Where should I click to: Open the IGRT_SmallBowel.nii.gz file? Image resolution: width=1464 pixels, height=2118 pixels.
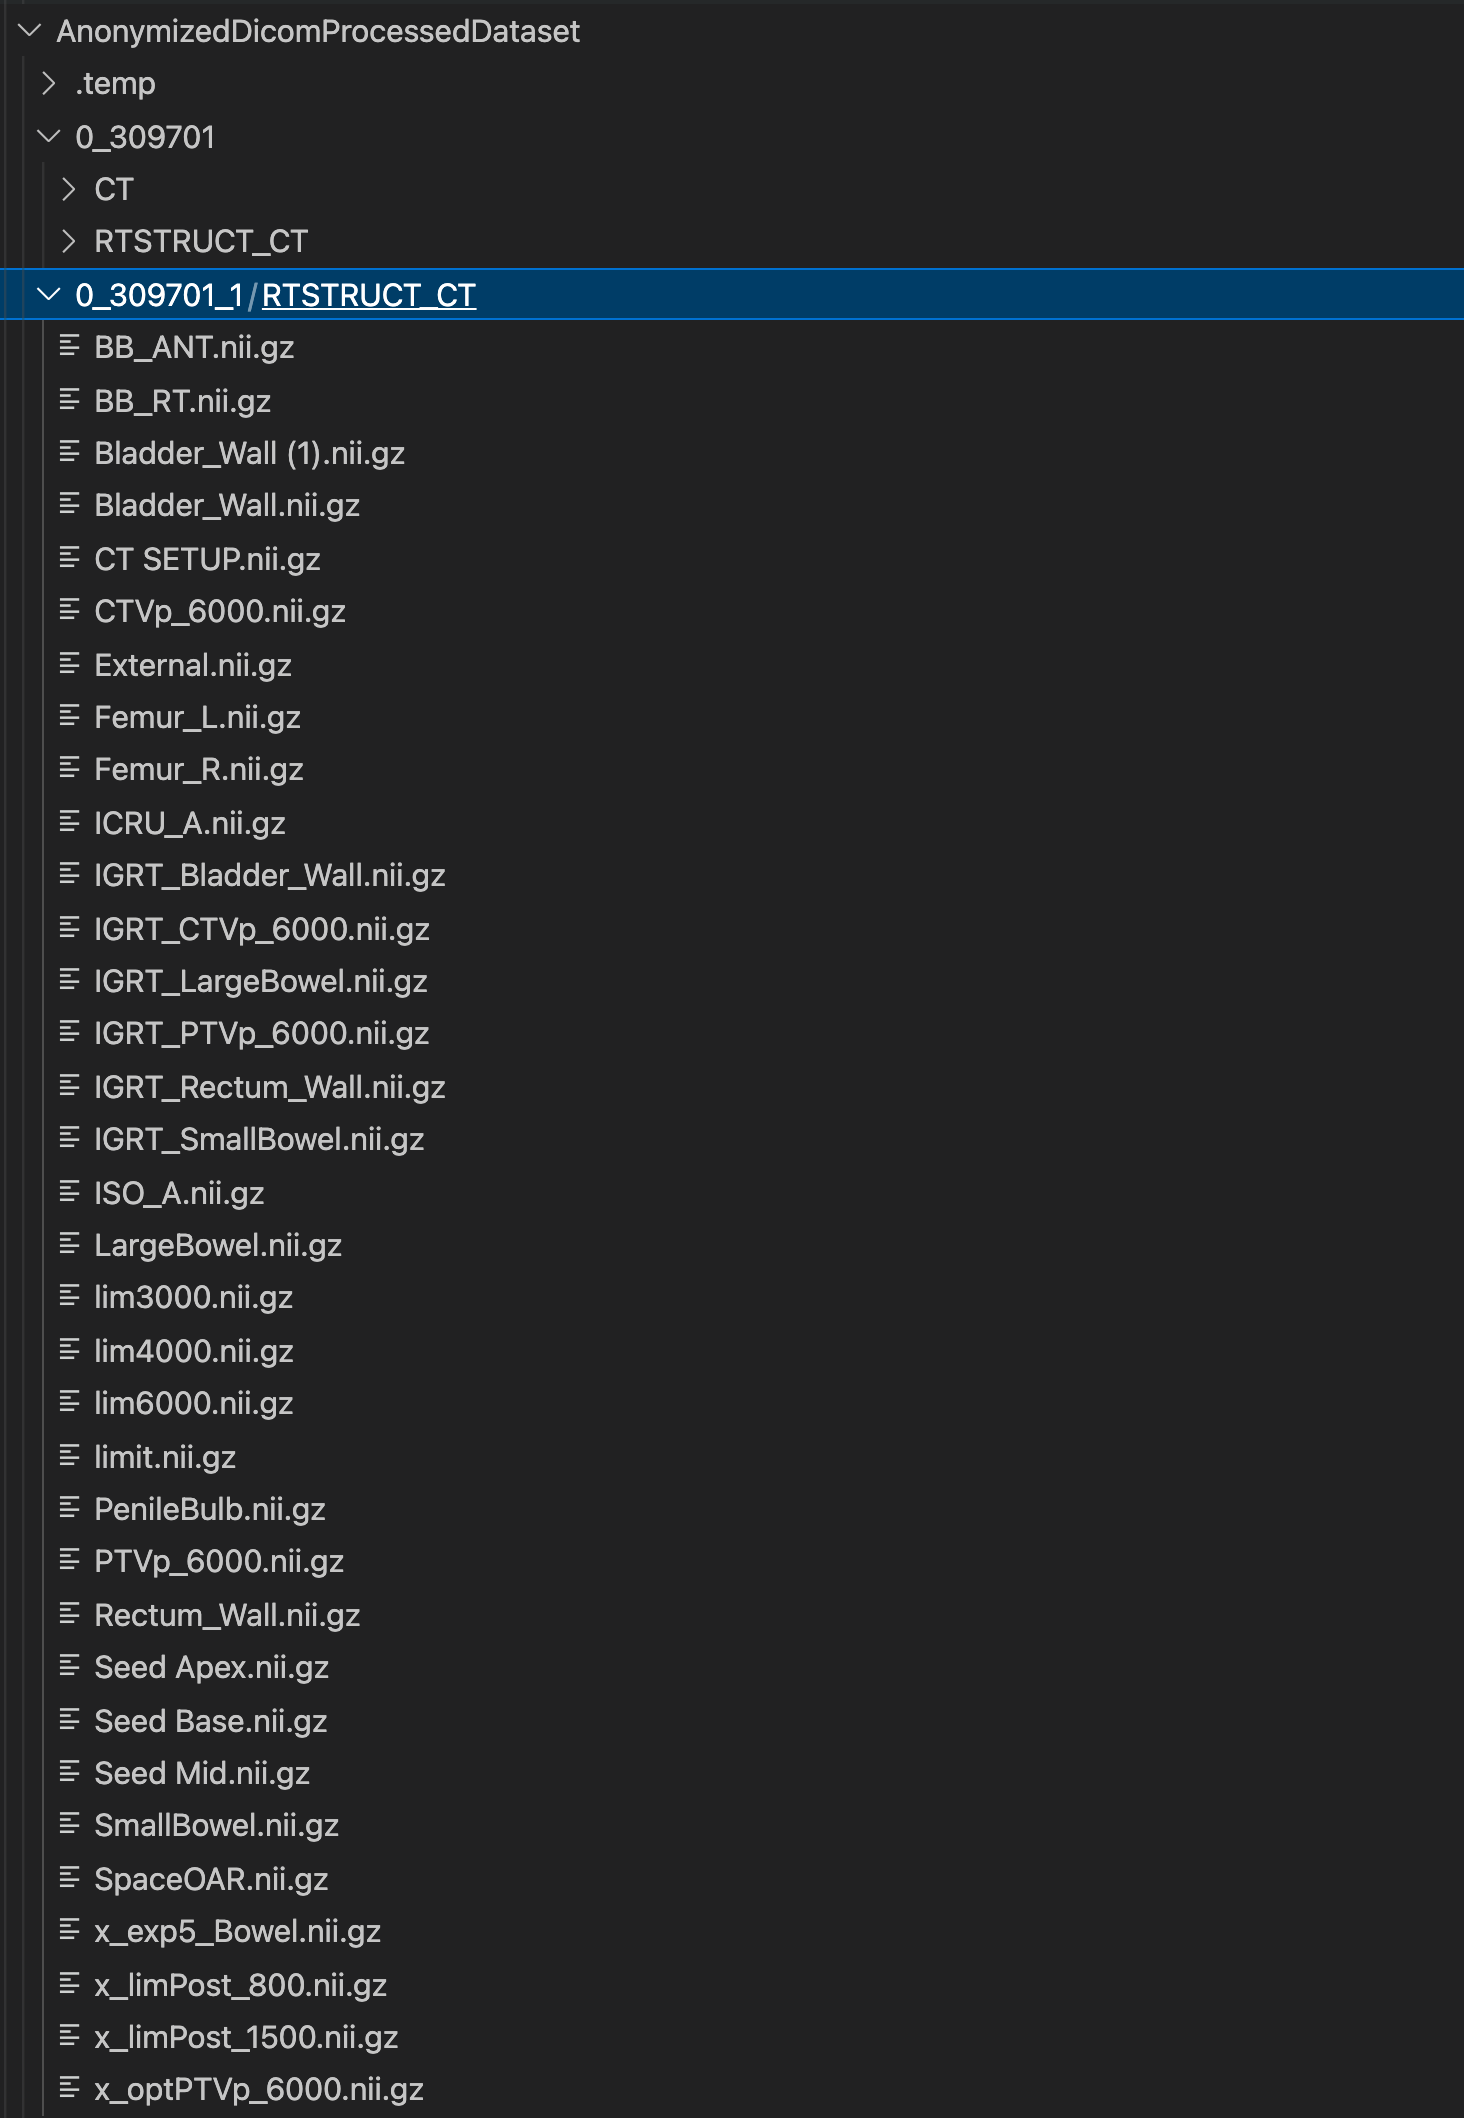258,1139
